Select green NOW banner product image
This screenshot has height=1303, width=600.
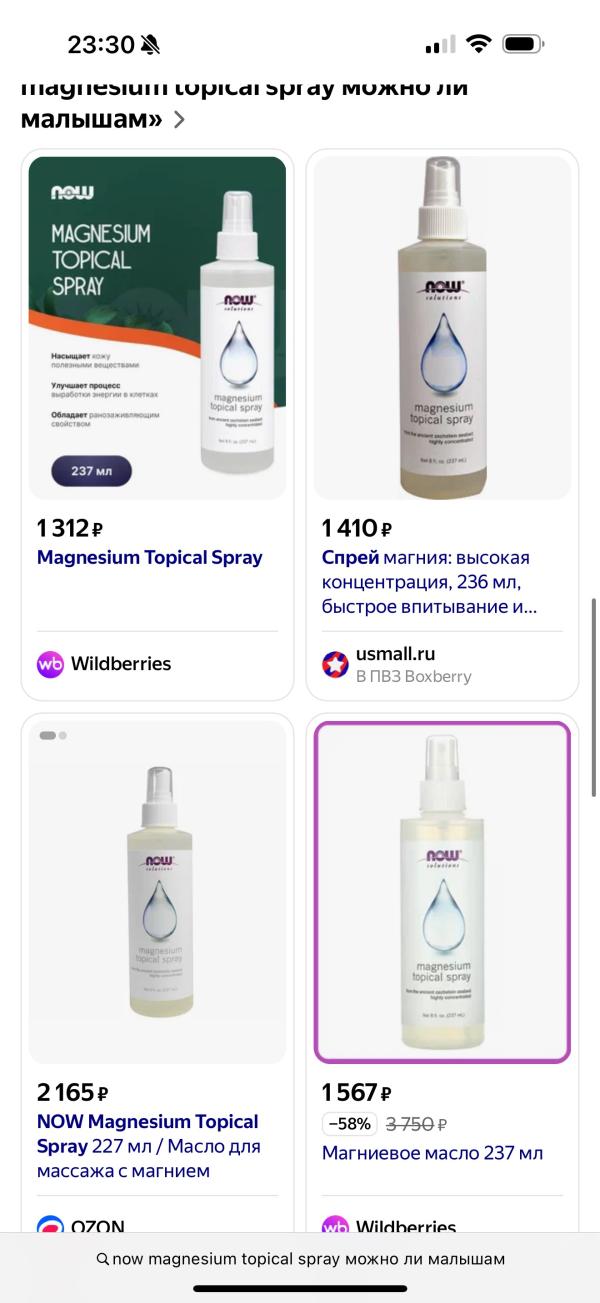[x=158, y=328]
